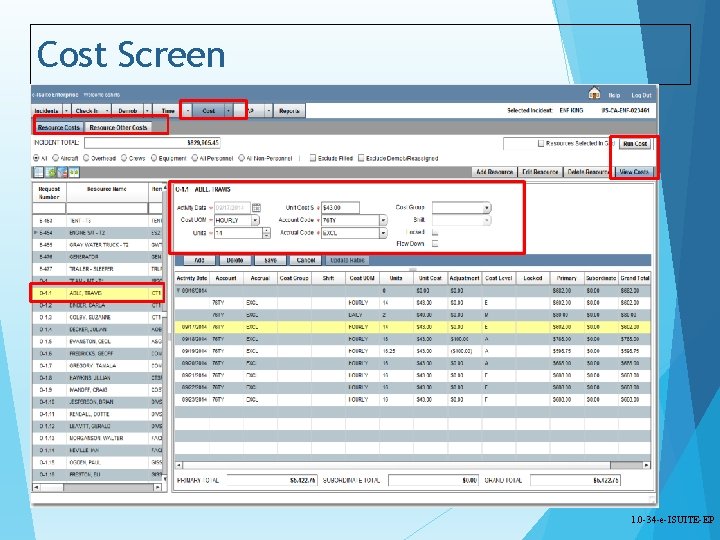Click the Units spinner arrows
Viewport: 720px width, 540px height.
266,233
